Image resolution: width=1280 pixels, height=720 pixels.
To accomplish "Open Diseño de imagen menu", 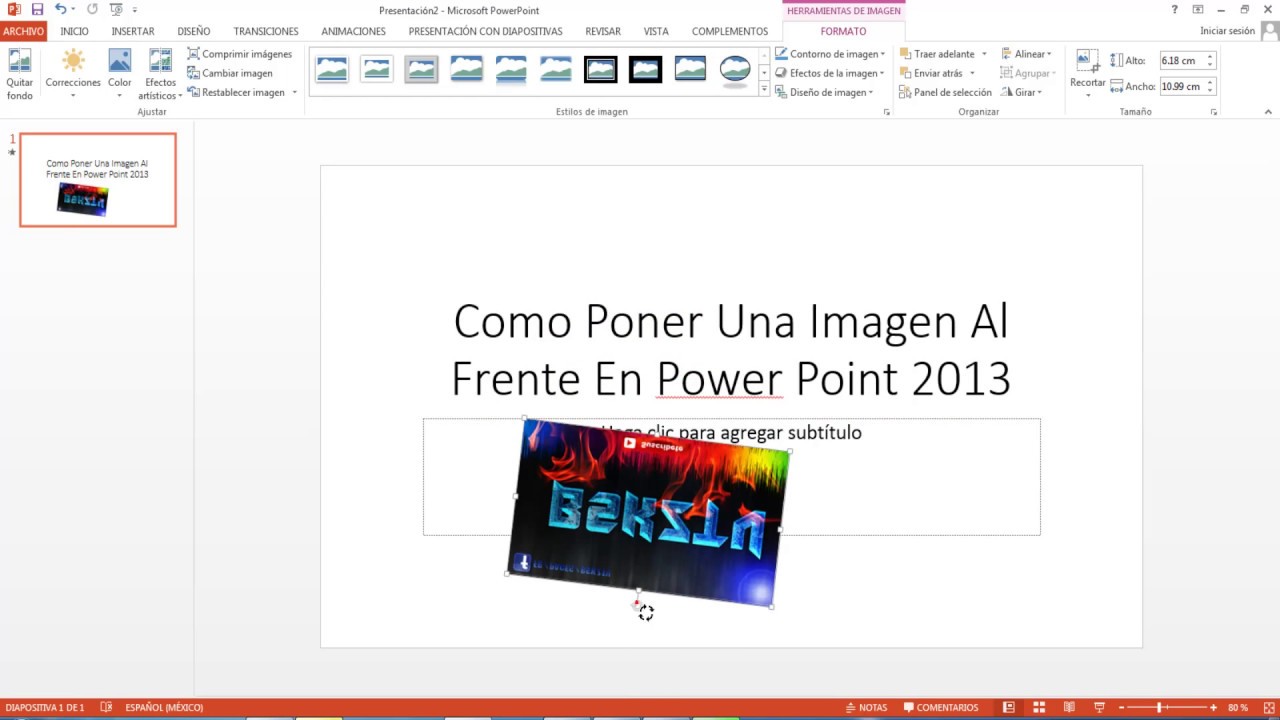I will [824, 92].
